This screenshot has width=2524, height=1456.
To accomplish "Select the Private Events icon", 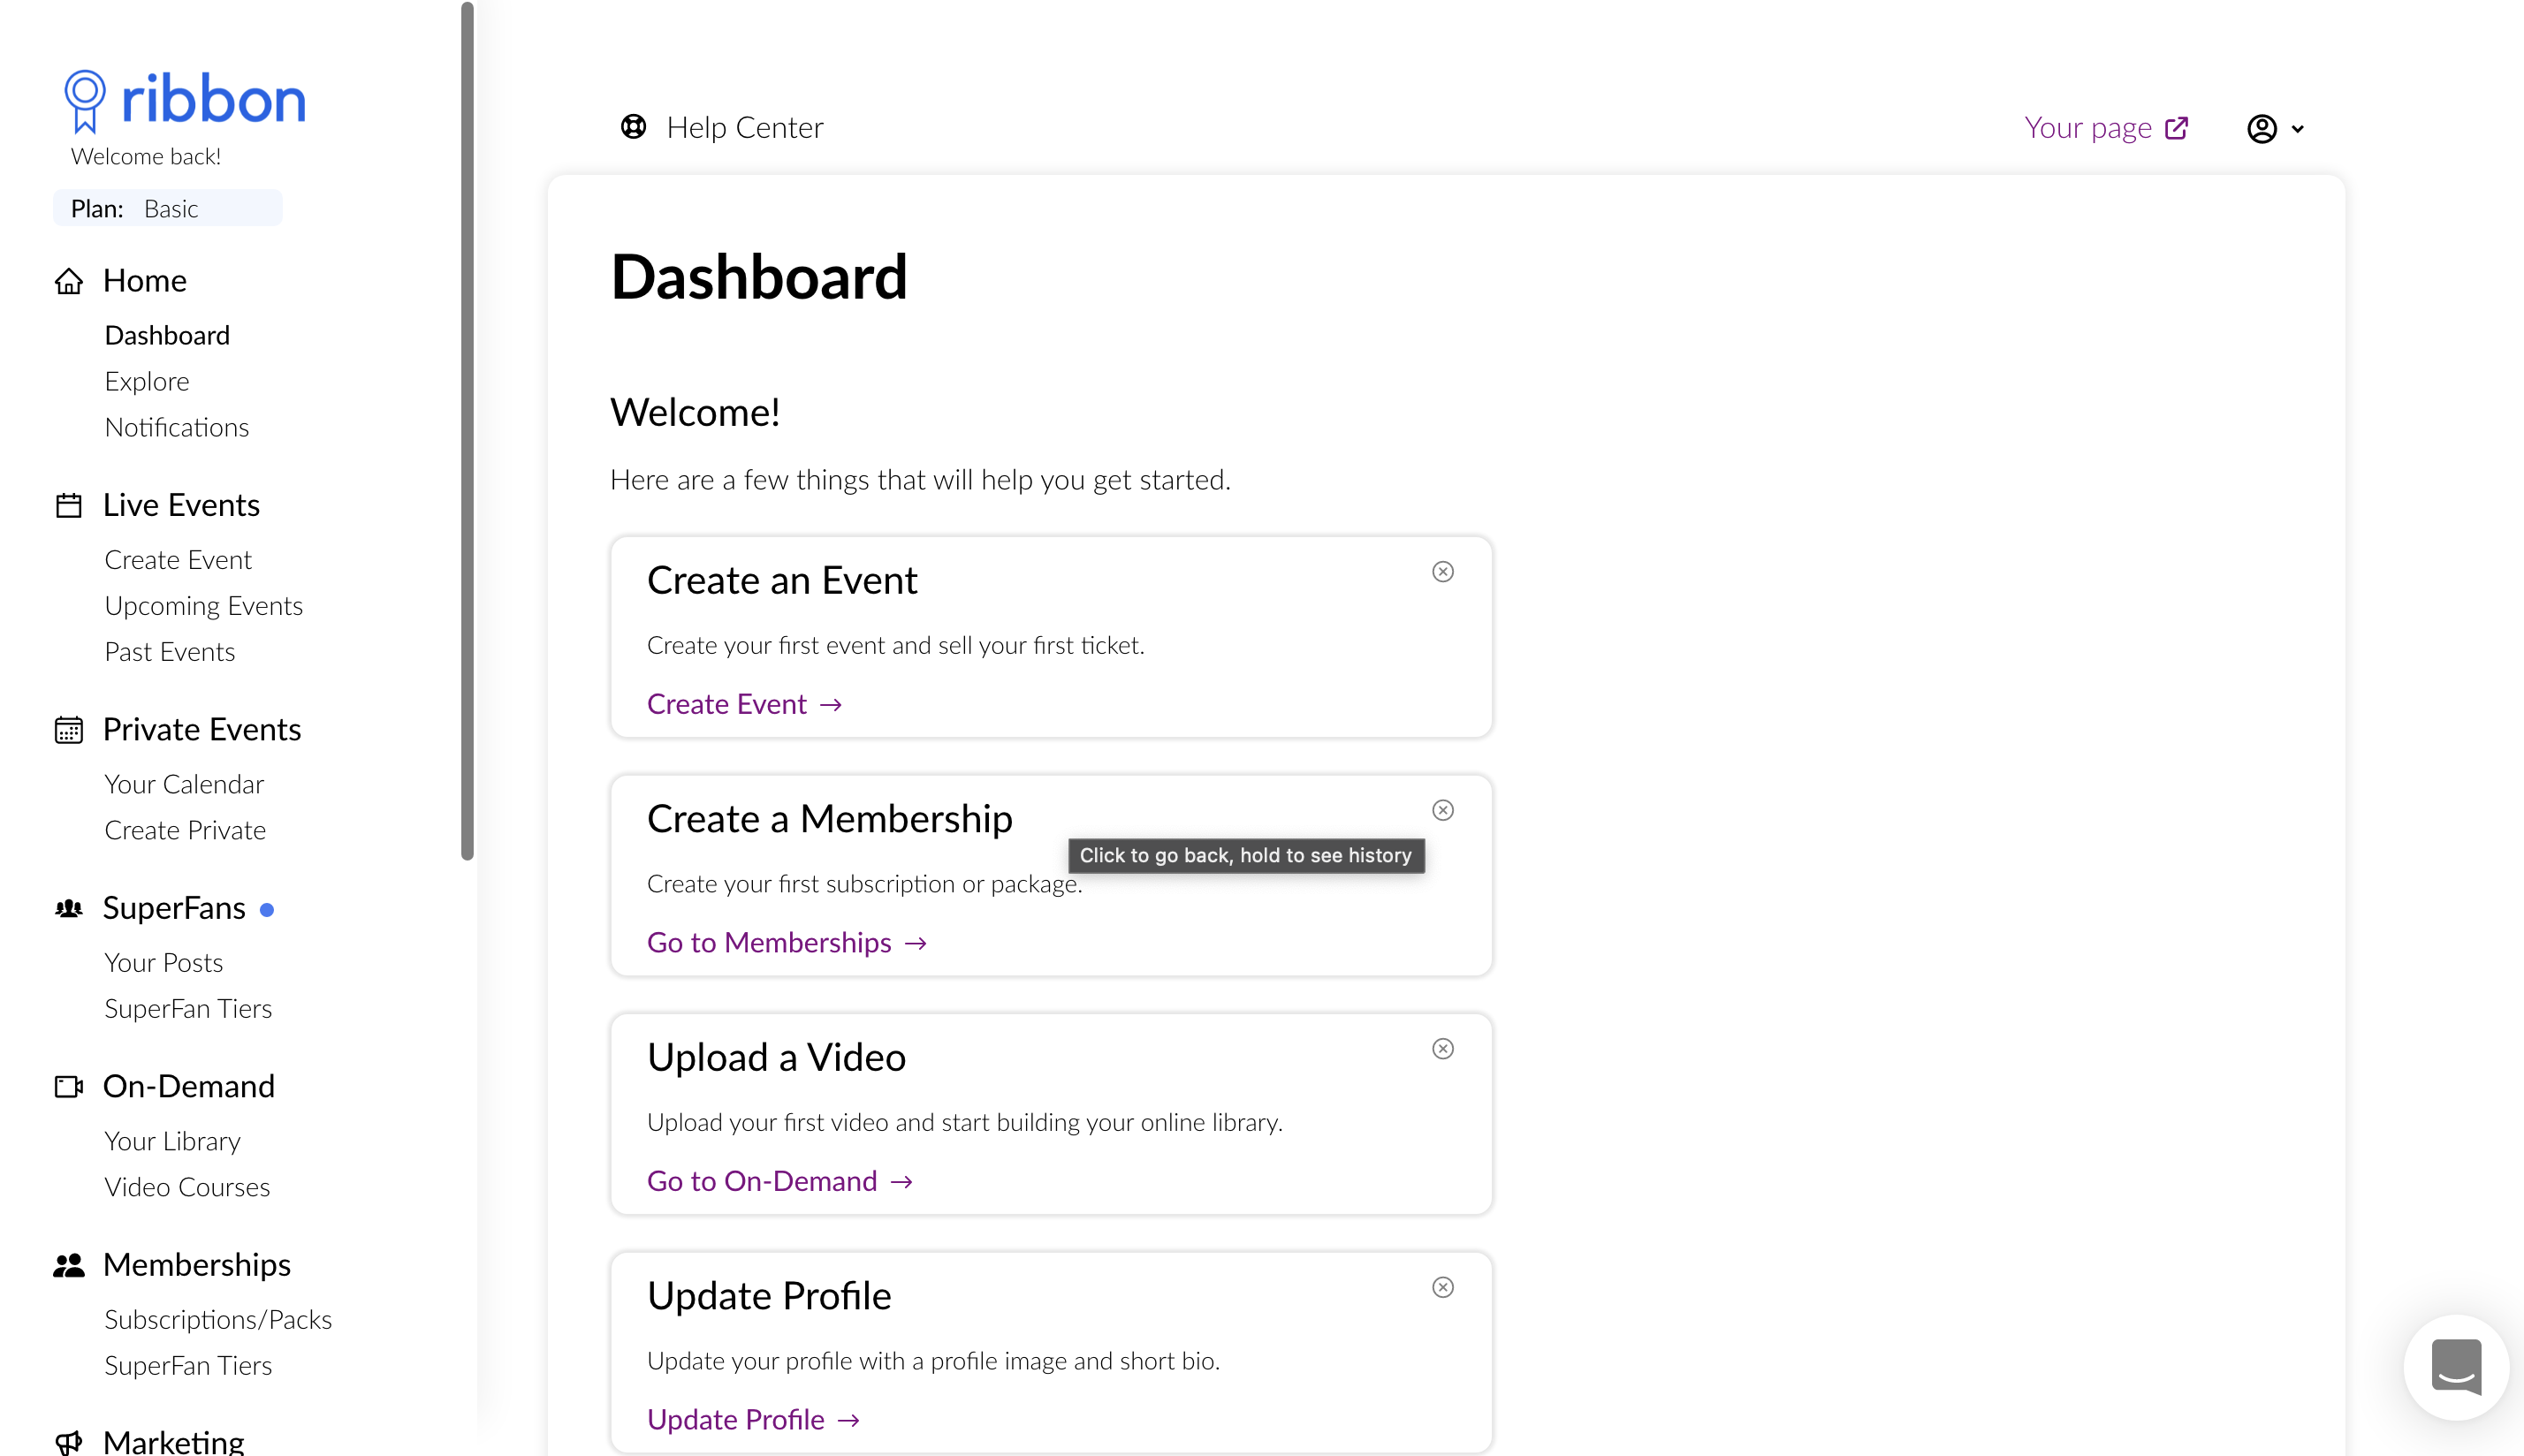I will point(69,730).
